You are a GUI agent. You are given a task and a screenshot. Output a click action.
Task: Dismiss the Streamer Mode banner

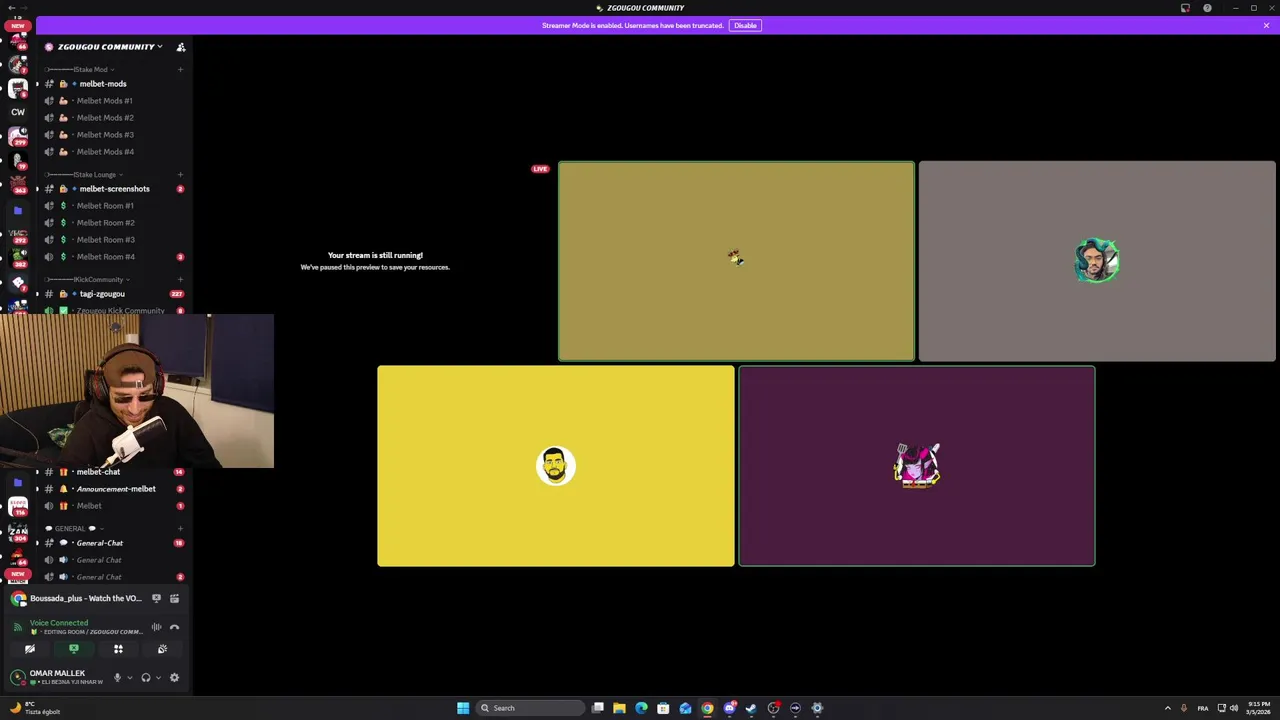pos(1266,25)
